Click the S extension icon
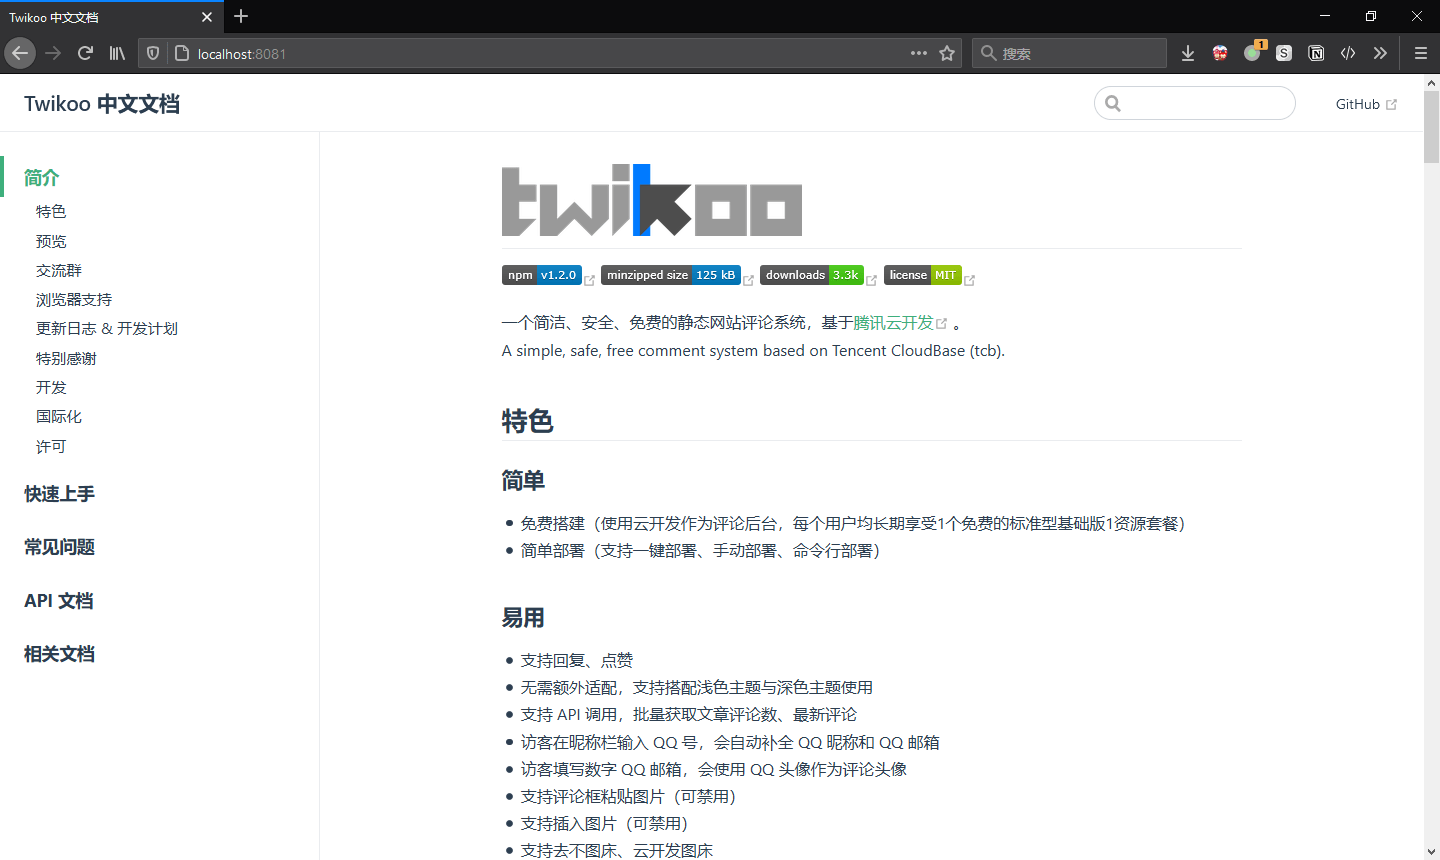Image resolution: width=1440 pixels, height=860 pixels. point(1284,53)
